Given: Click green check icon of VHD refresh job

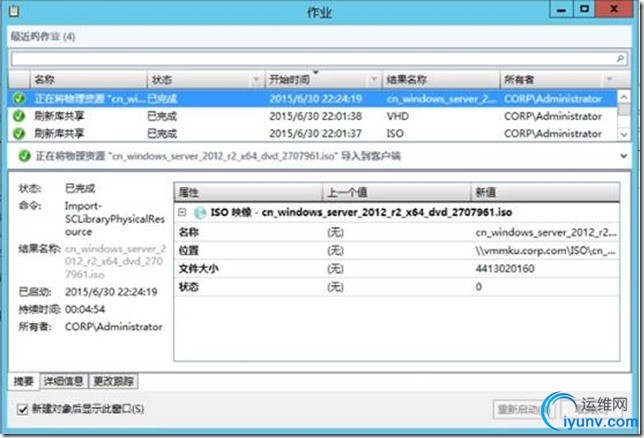Looking at the screenshot, I should (x=18, y=116).
